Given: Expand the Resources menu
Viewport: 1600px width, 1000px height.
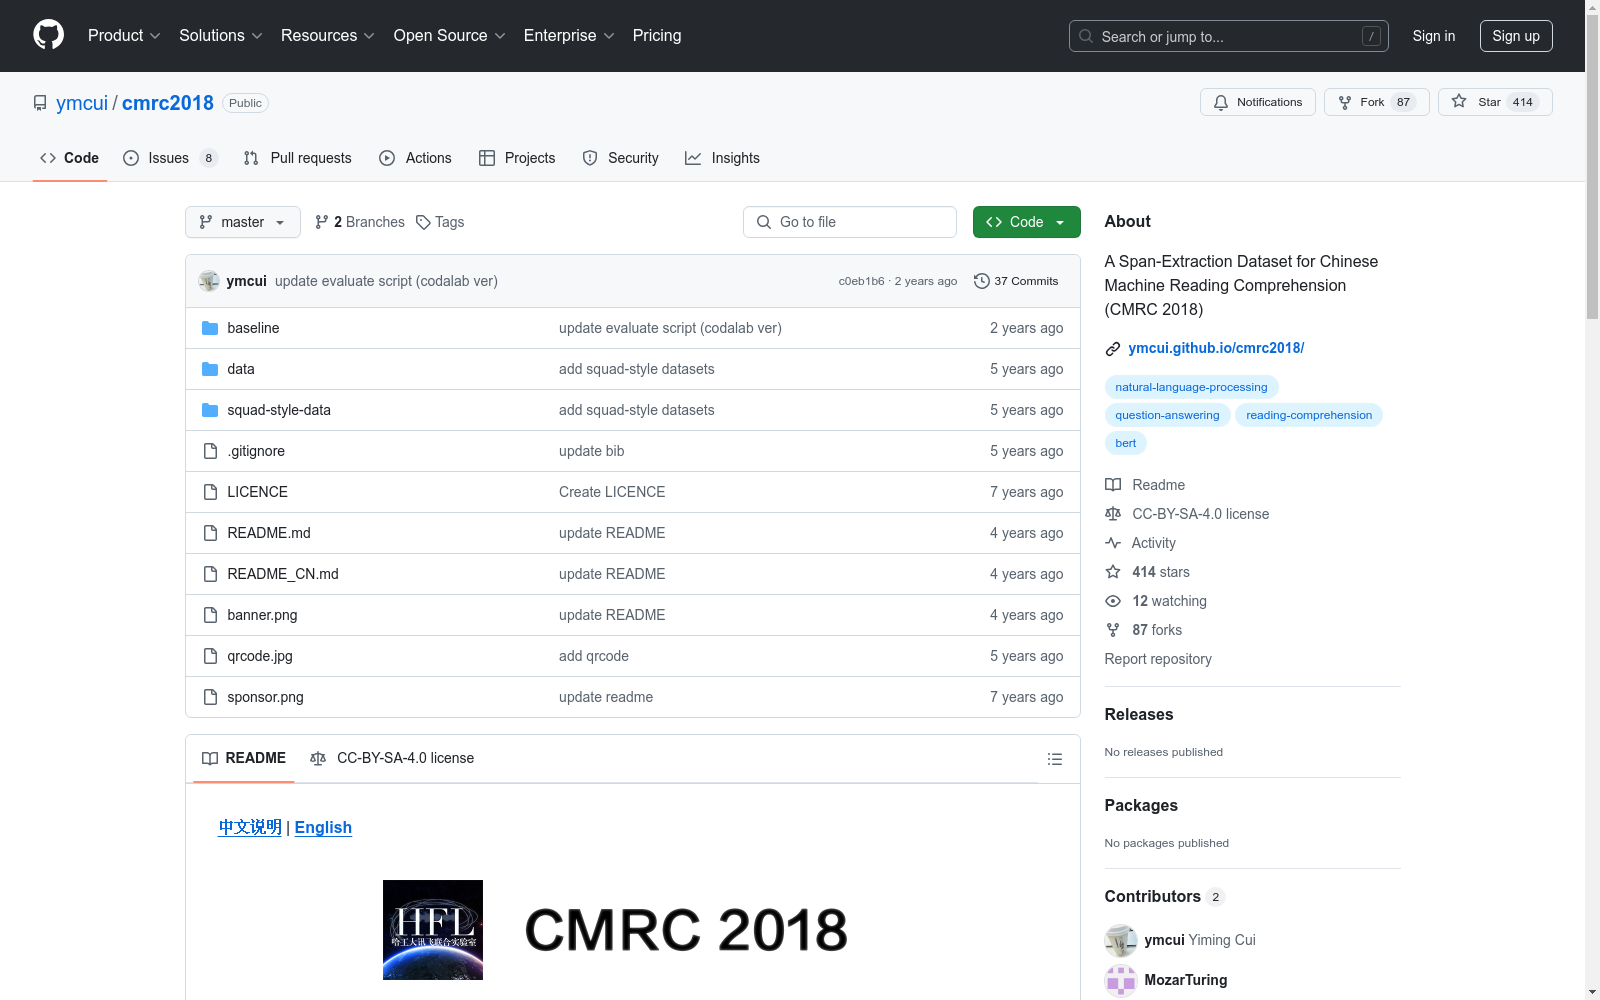Looking at the screenshot, I should [328, 35].
